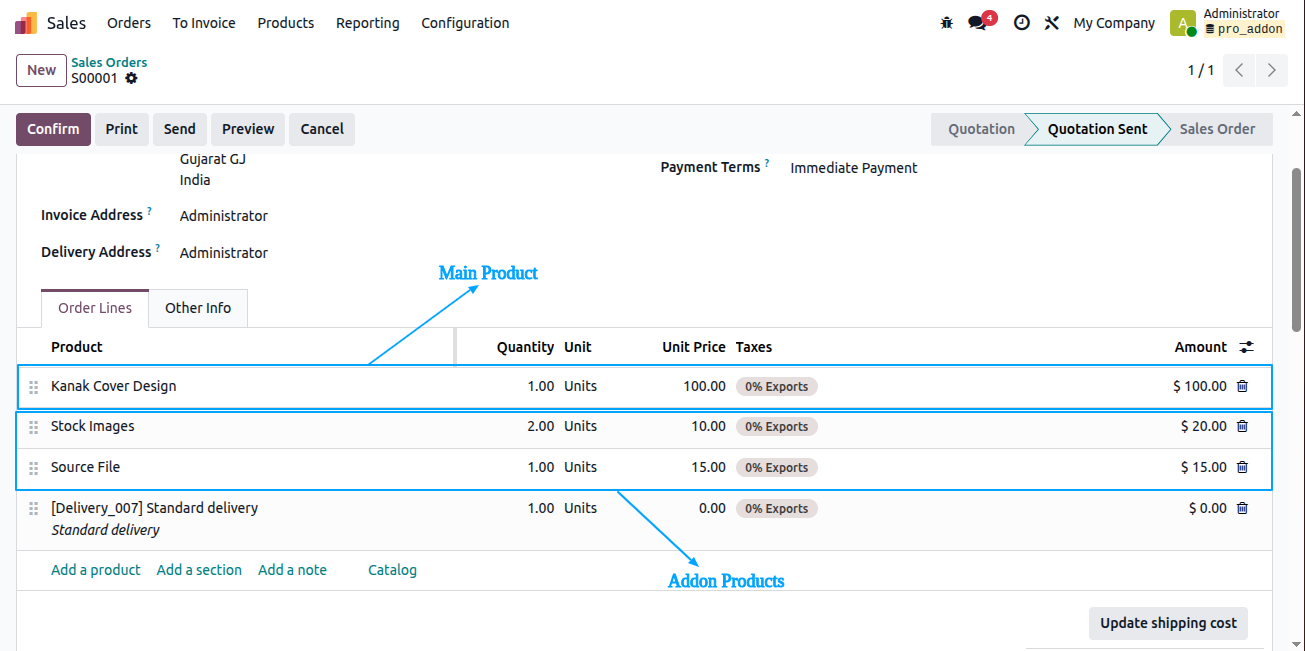
Task: Grab the Standard delivery drag handle
Action: pos(33,509)
